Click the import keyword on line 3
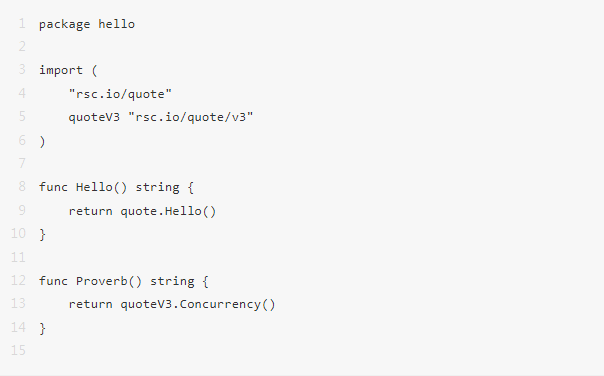 click(x=61, y=70)
